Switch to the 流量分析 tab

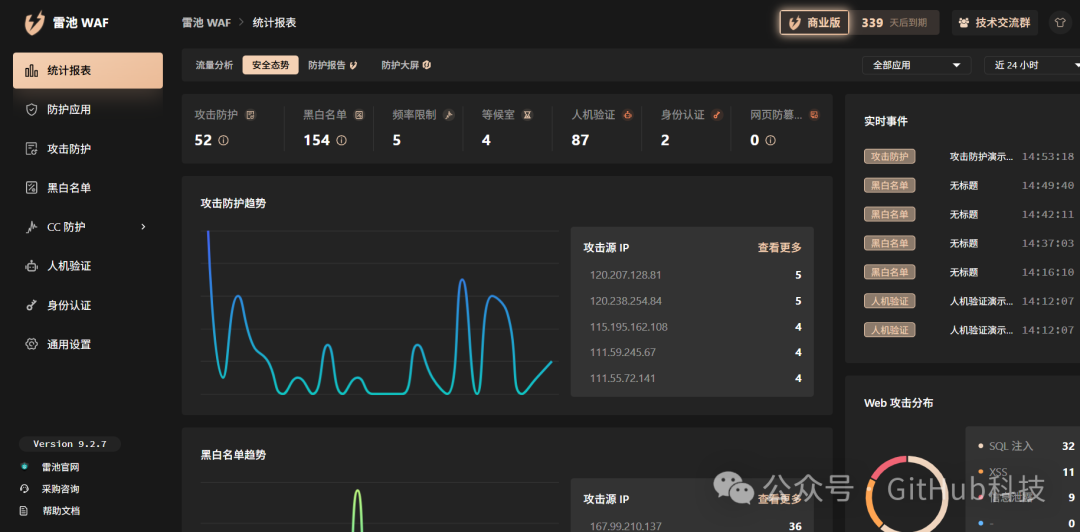click(214, 65)
